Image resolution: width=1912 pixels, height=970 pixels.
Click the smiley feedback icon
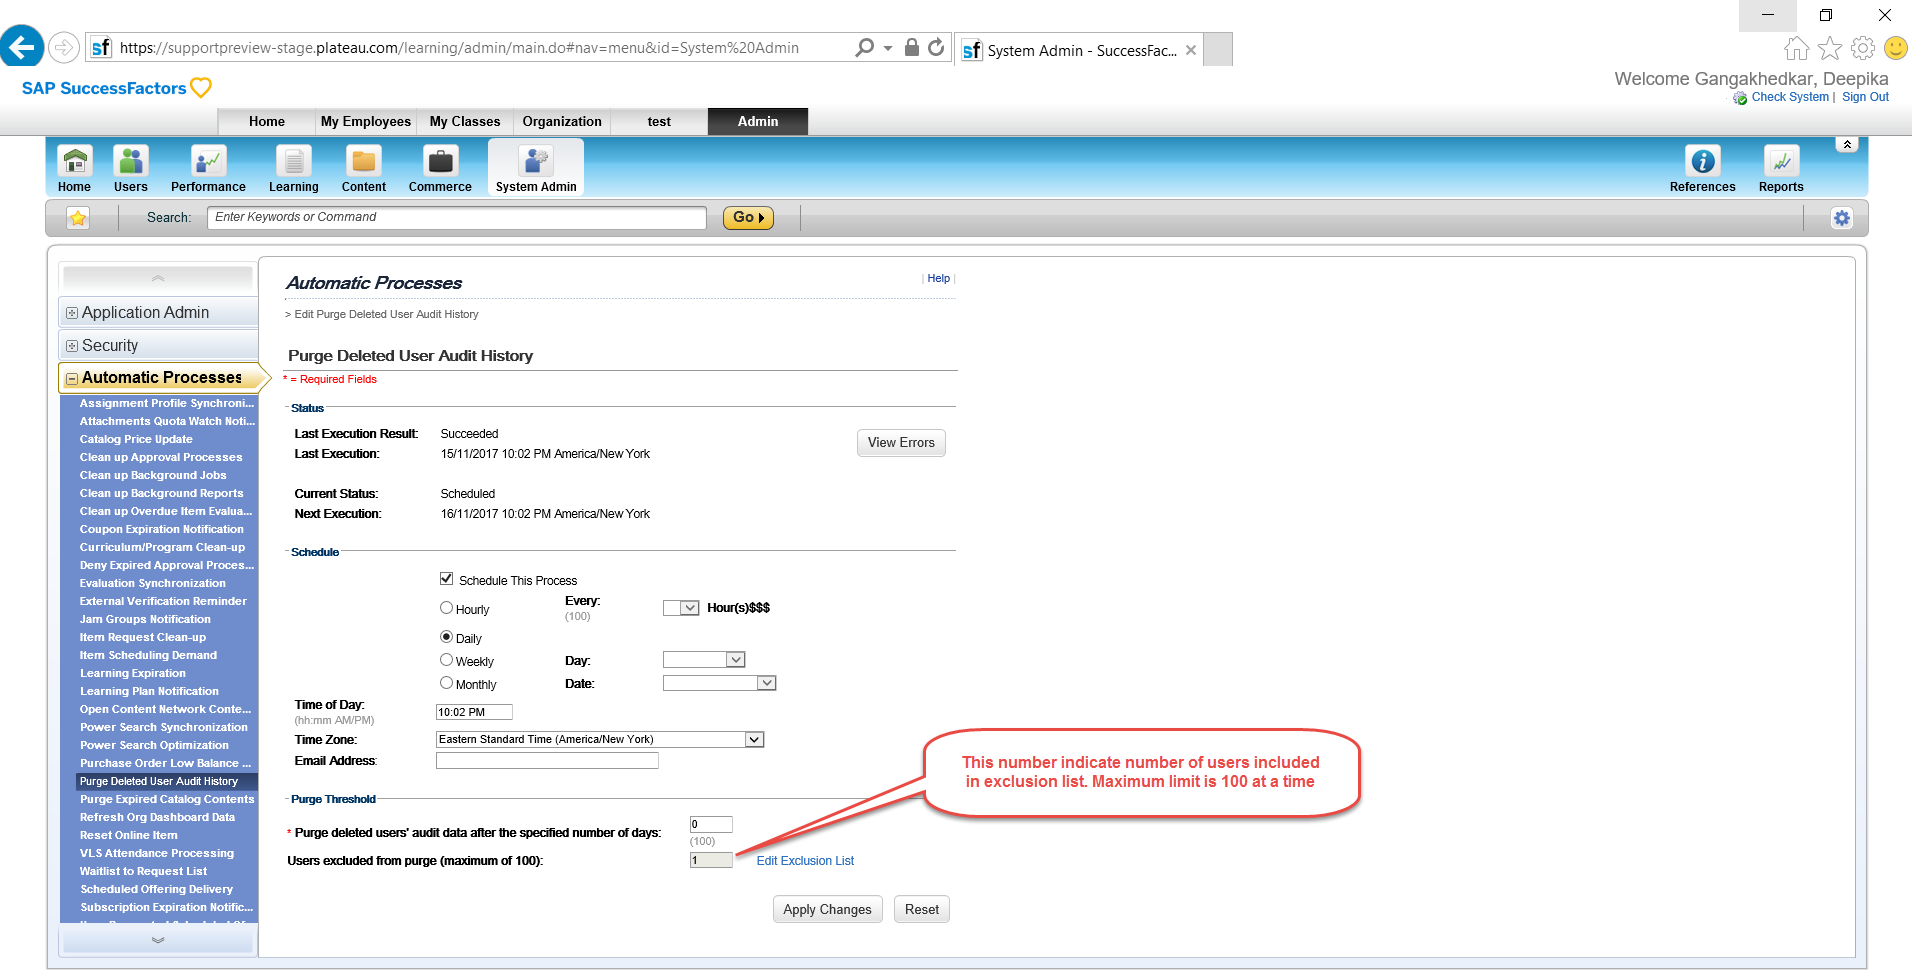coord(1895,48)
